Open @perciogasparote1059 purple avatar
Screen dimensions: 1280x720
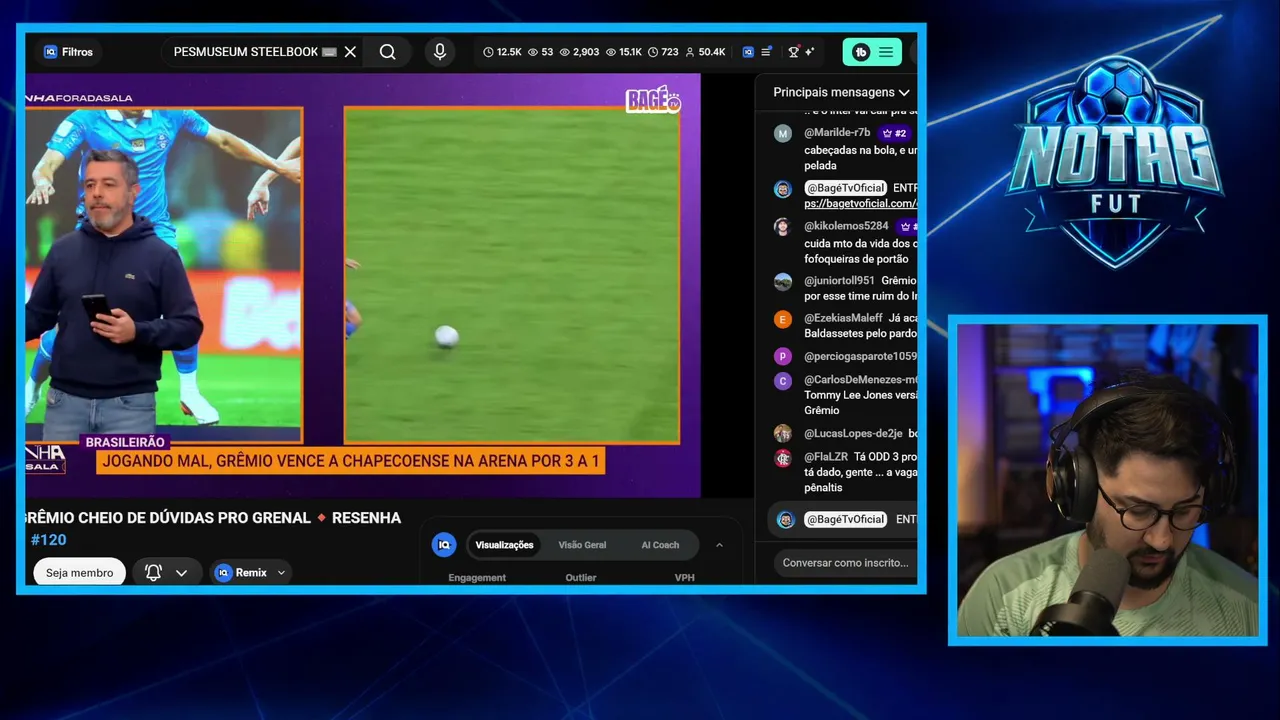pos(783,356)
